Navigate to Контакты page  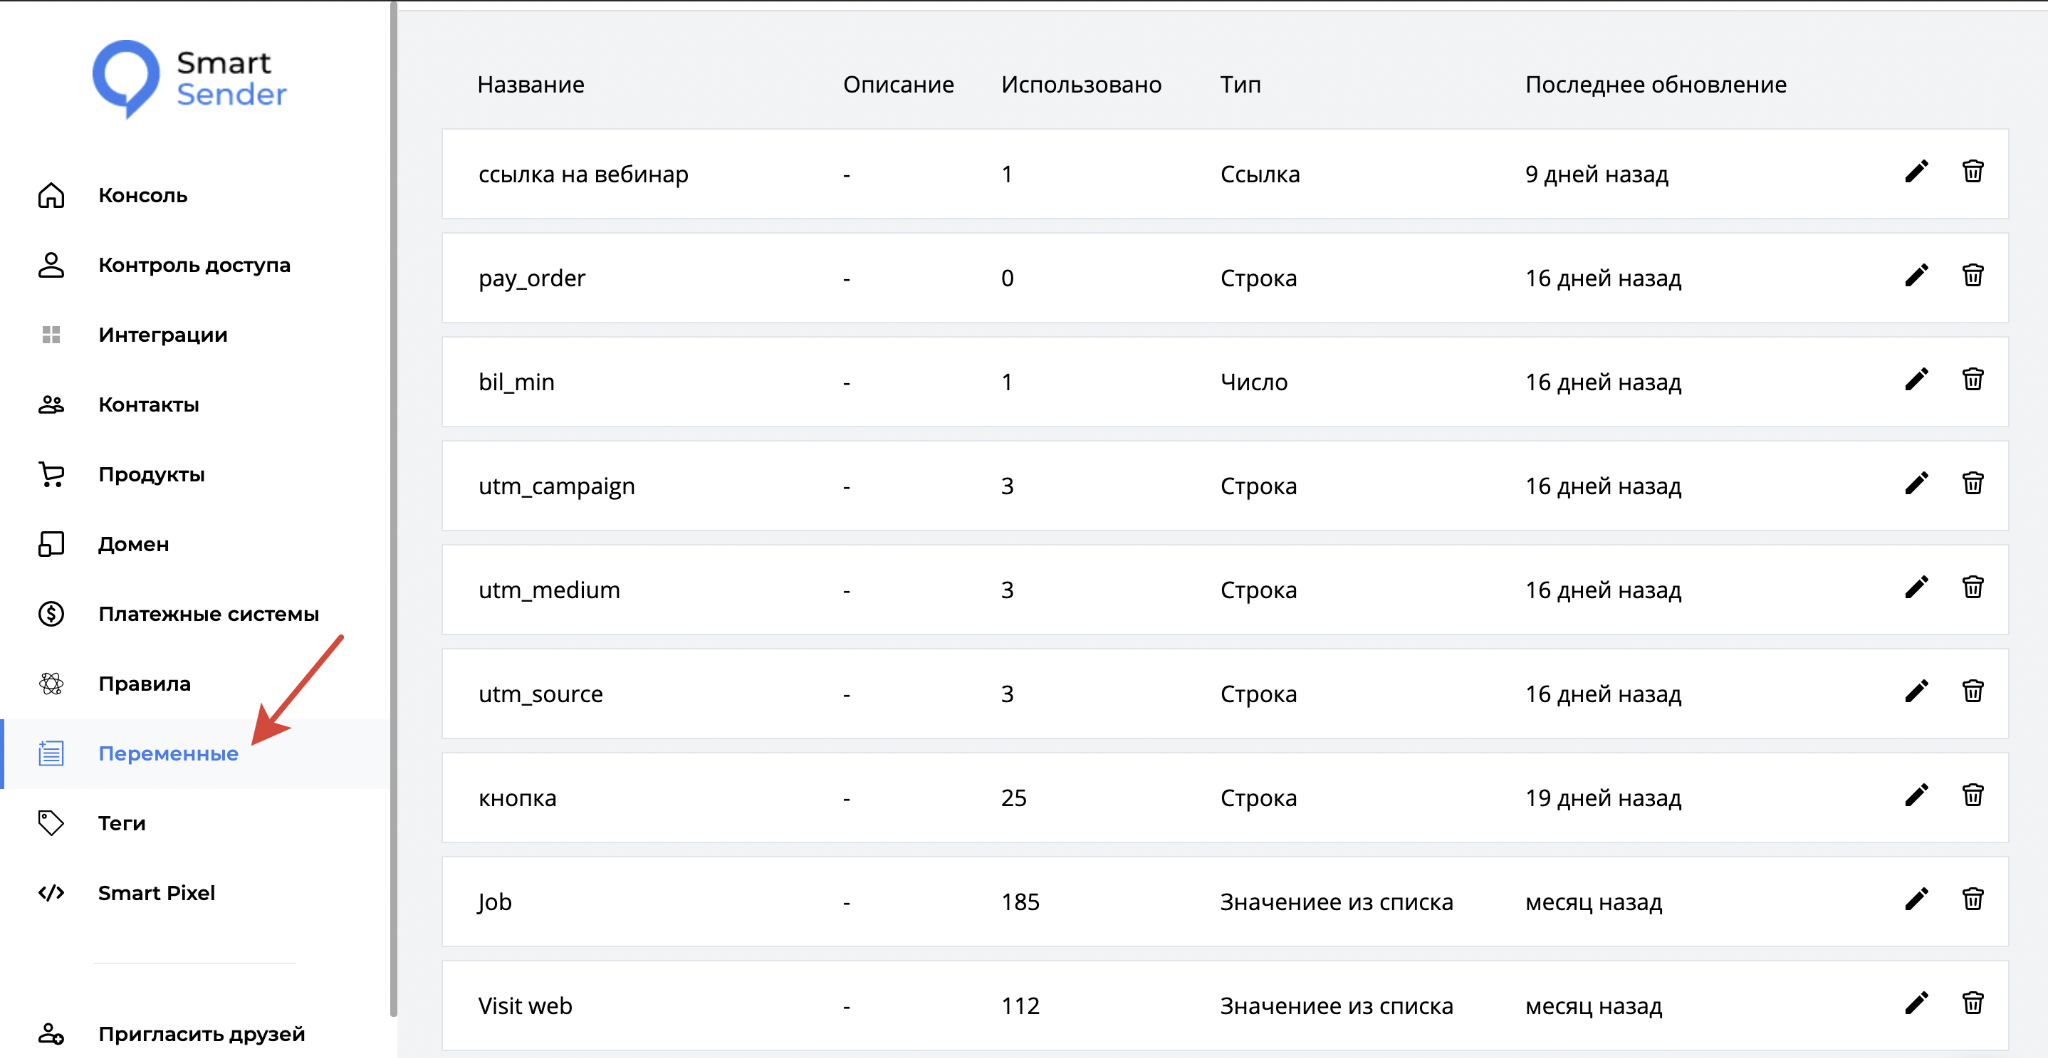click(x=148, y=405)
